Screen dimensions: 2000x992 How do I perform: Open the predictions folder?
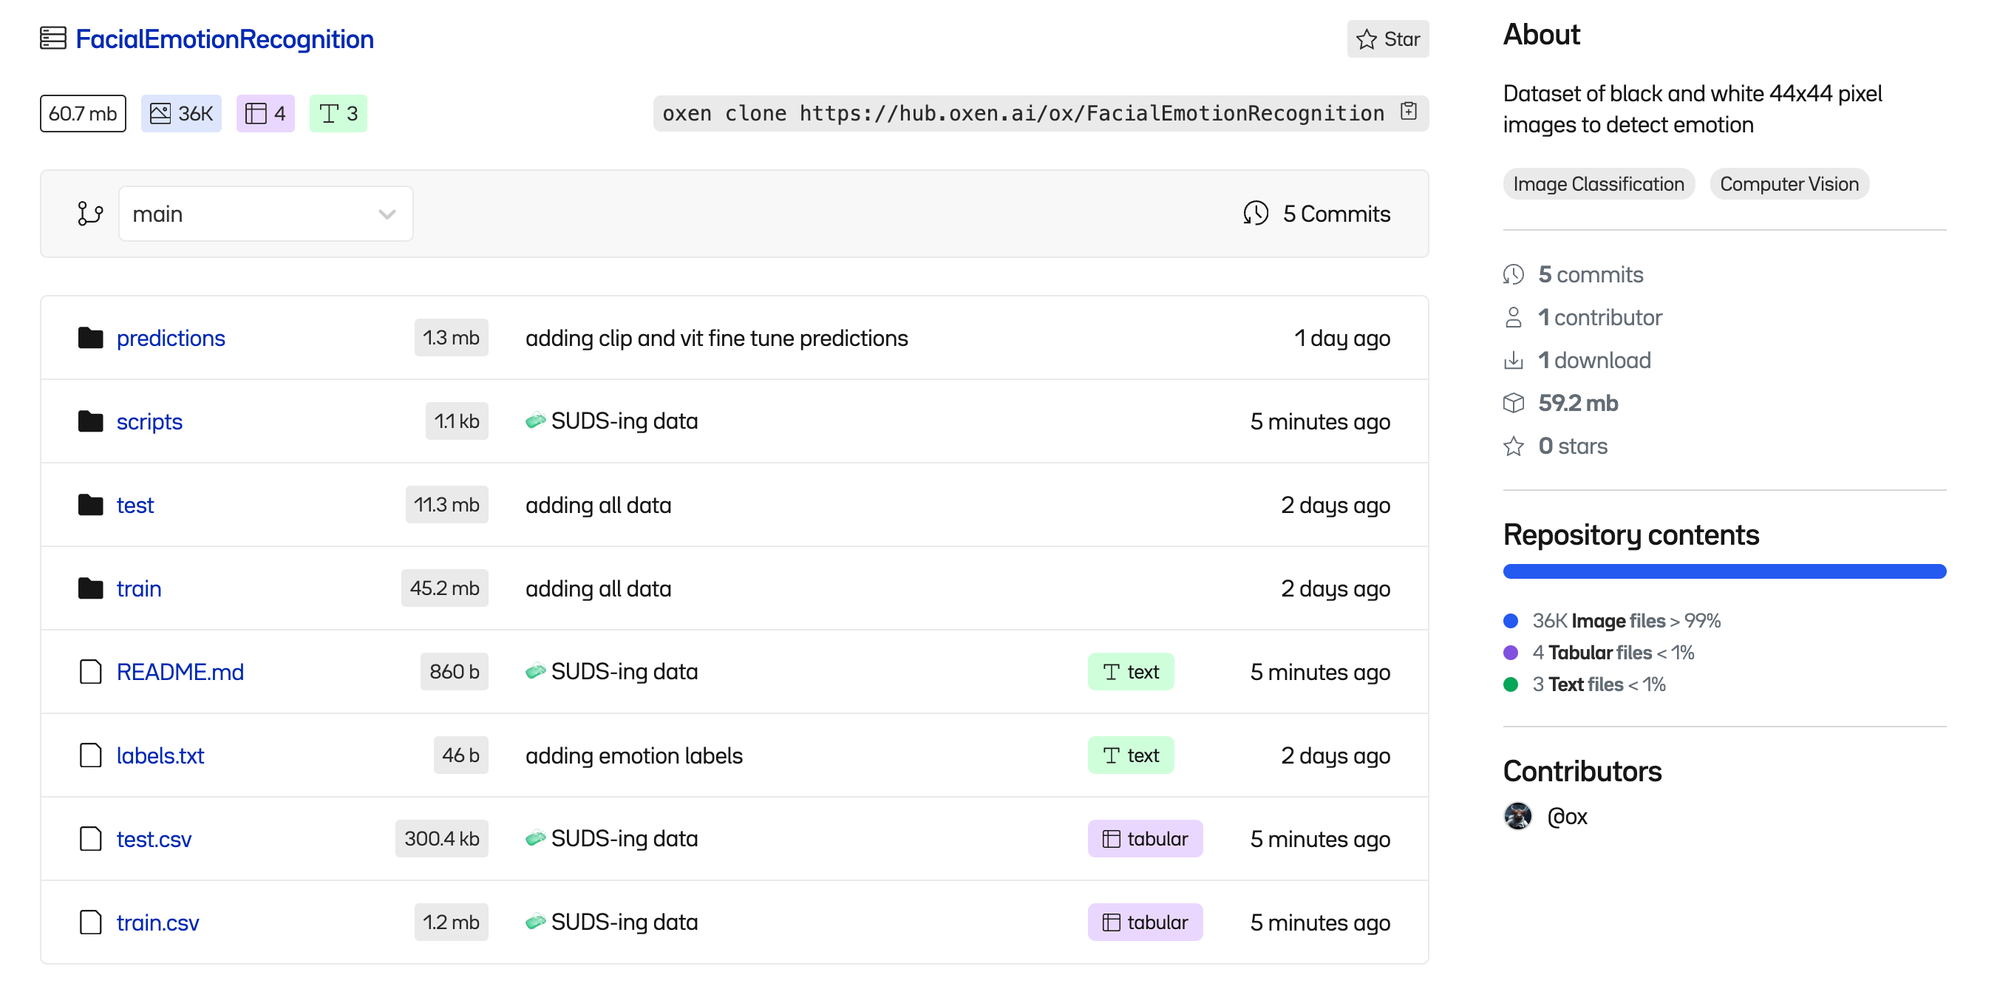point(171,338)
